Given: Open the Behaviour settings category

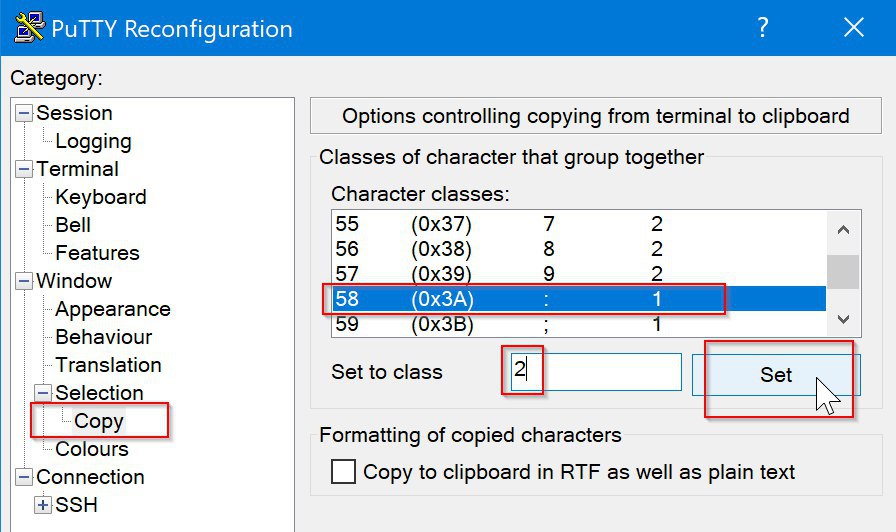Looking at the screenshot, I should [x=103, y=337].
